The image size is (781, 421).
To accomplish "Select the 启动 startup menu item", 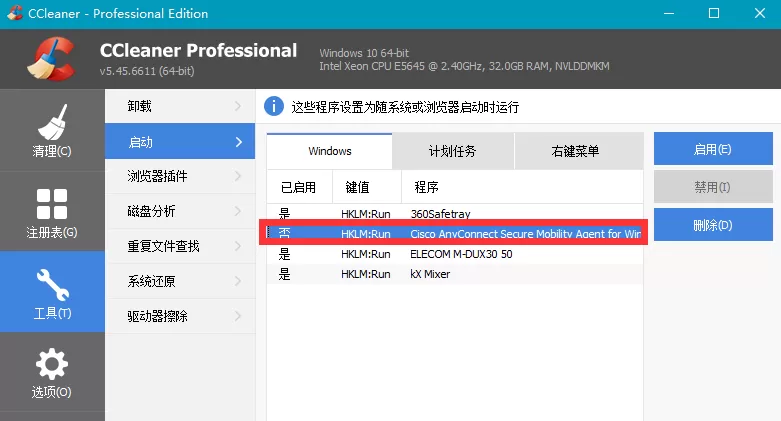I will 180,141.
